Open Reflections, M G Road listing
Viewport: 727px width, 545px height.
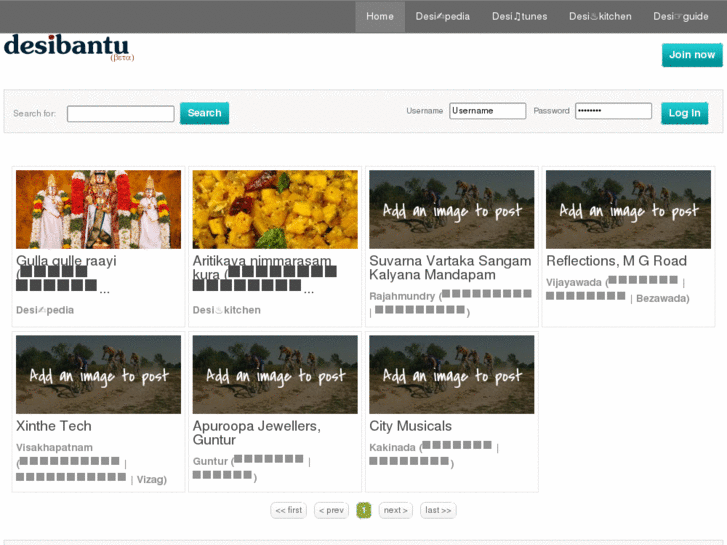point(616,261)
